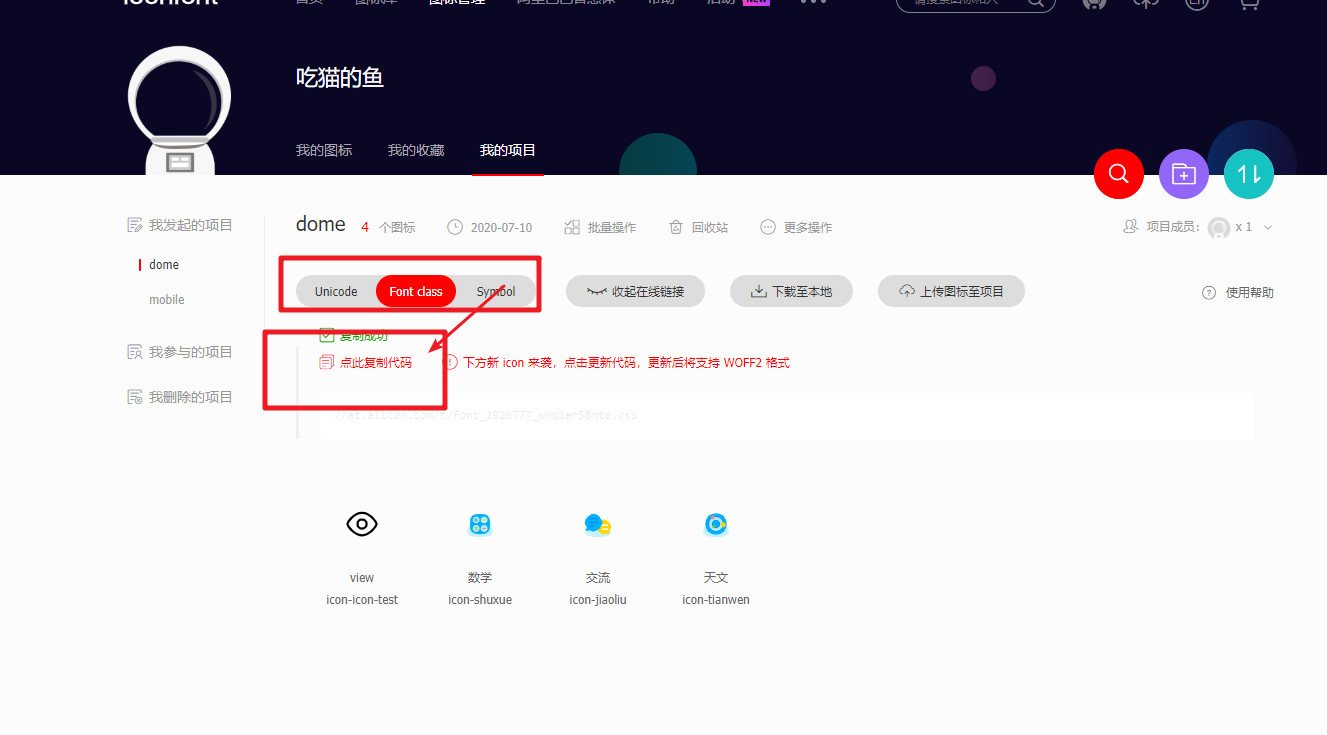1327x735 pixels.
Task: Switch to 我的项目 tab
Action: point(508,150)
